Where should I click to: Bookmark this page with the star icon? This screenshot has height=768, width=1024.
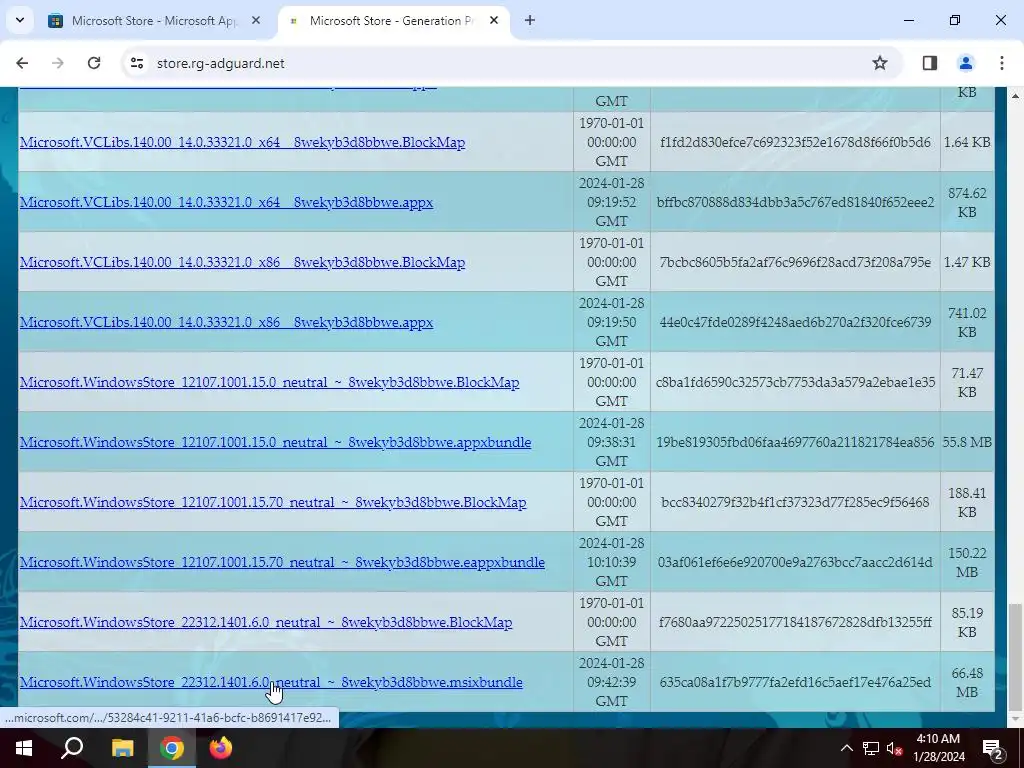point(880,63)
